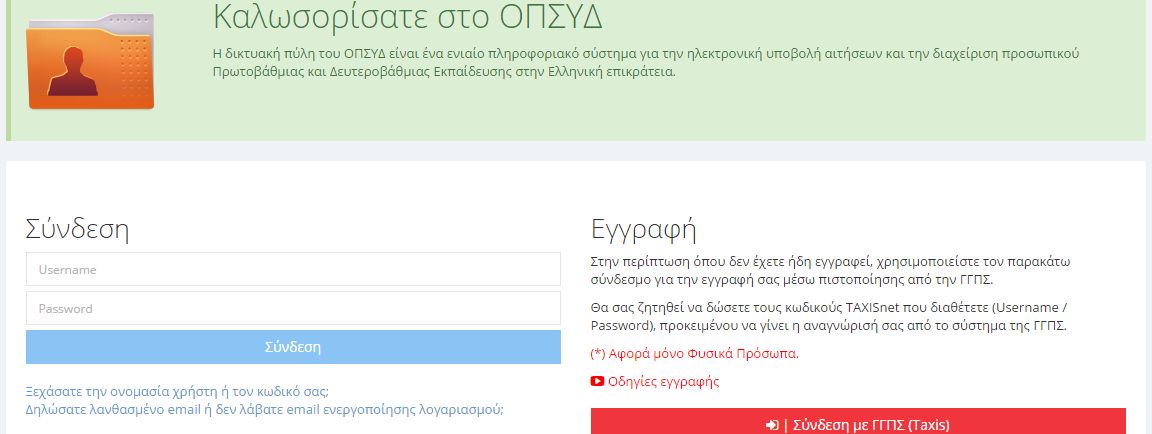1152x434 pixels.
Task: Focus the Password input field
Action: (293, 308)
